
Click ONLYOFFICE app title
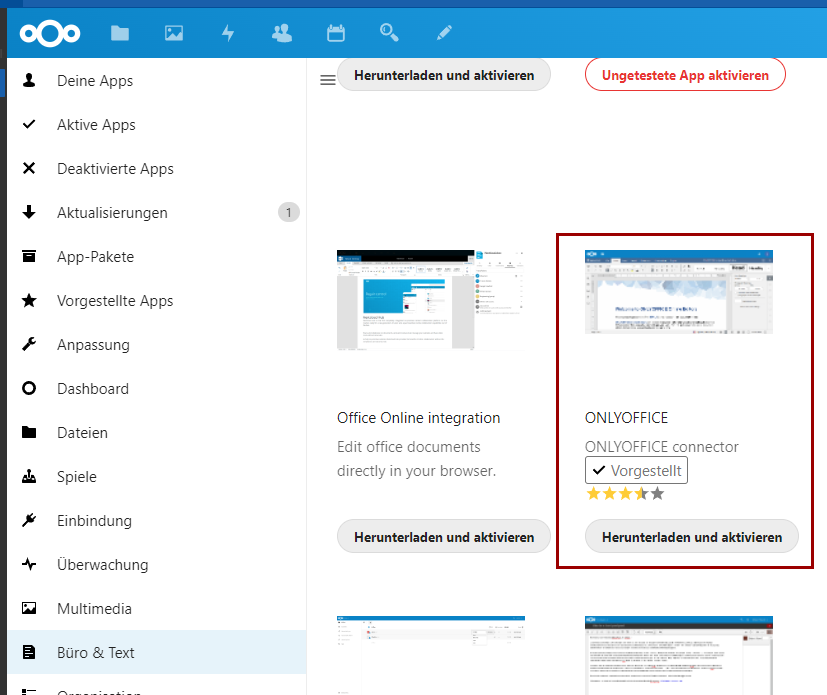(x=627, y=418)
